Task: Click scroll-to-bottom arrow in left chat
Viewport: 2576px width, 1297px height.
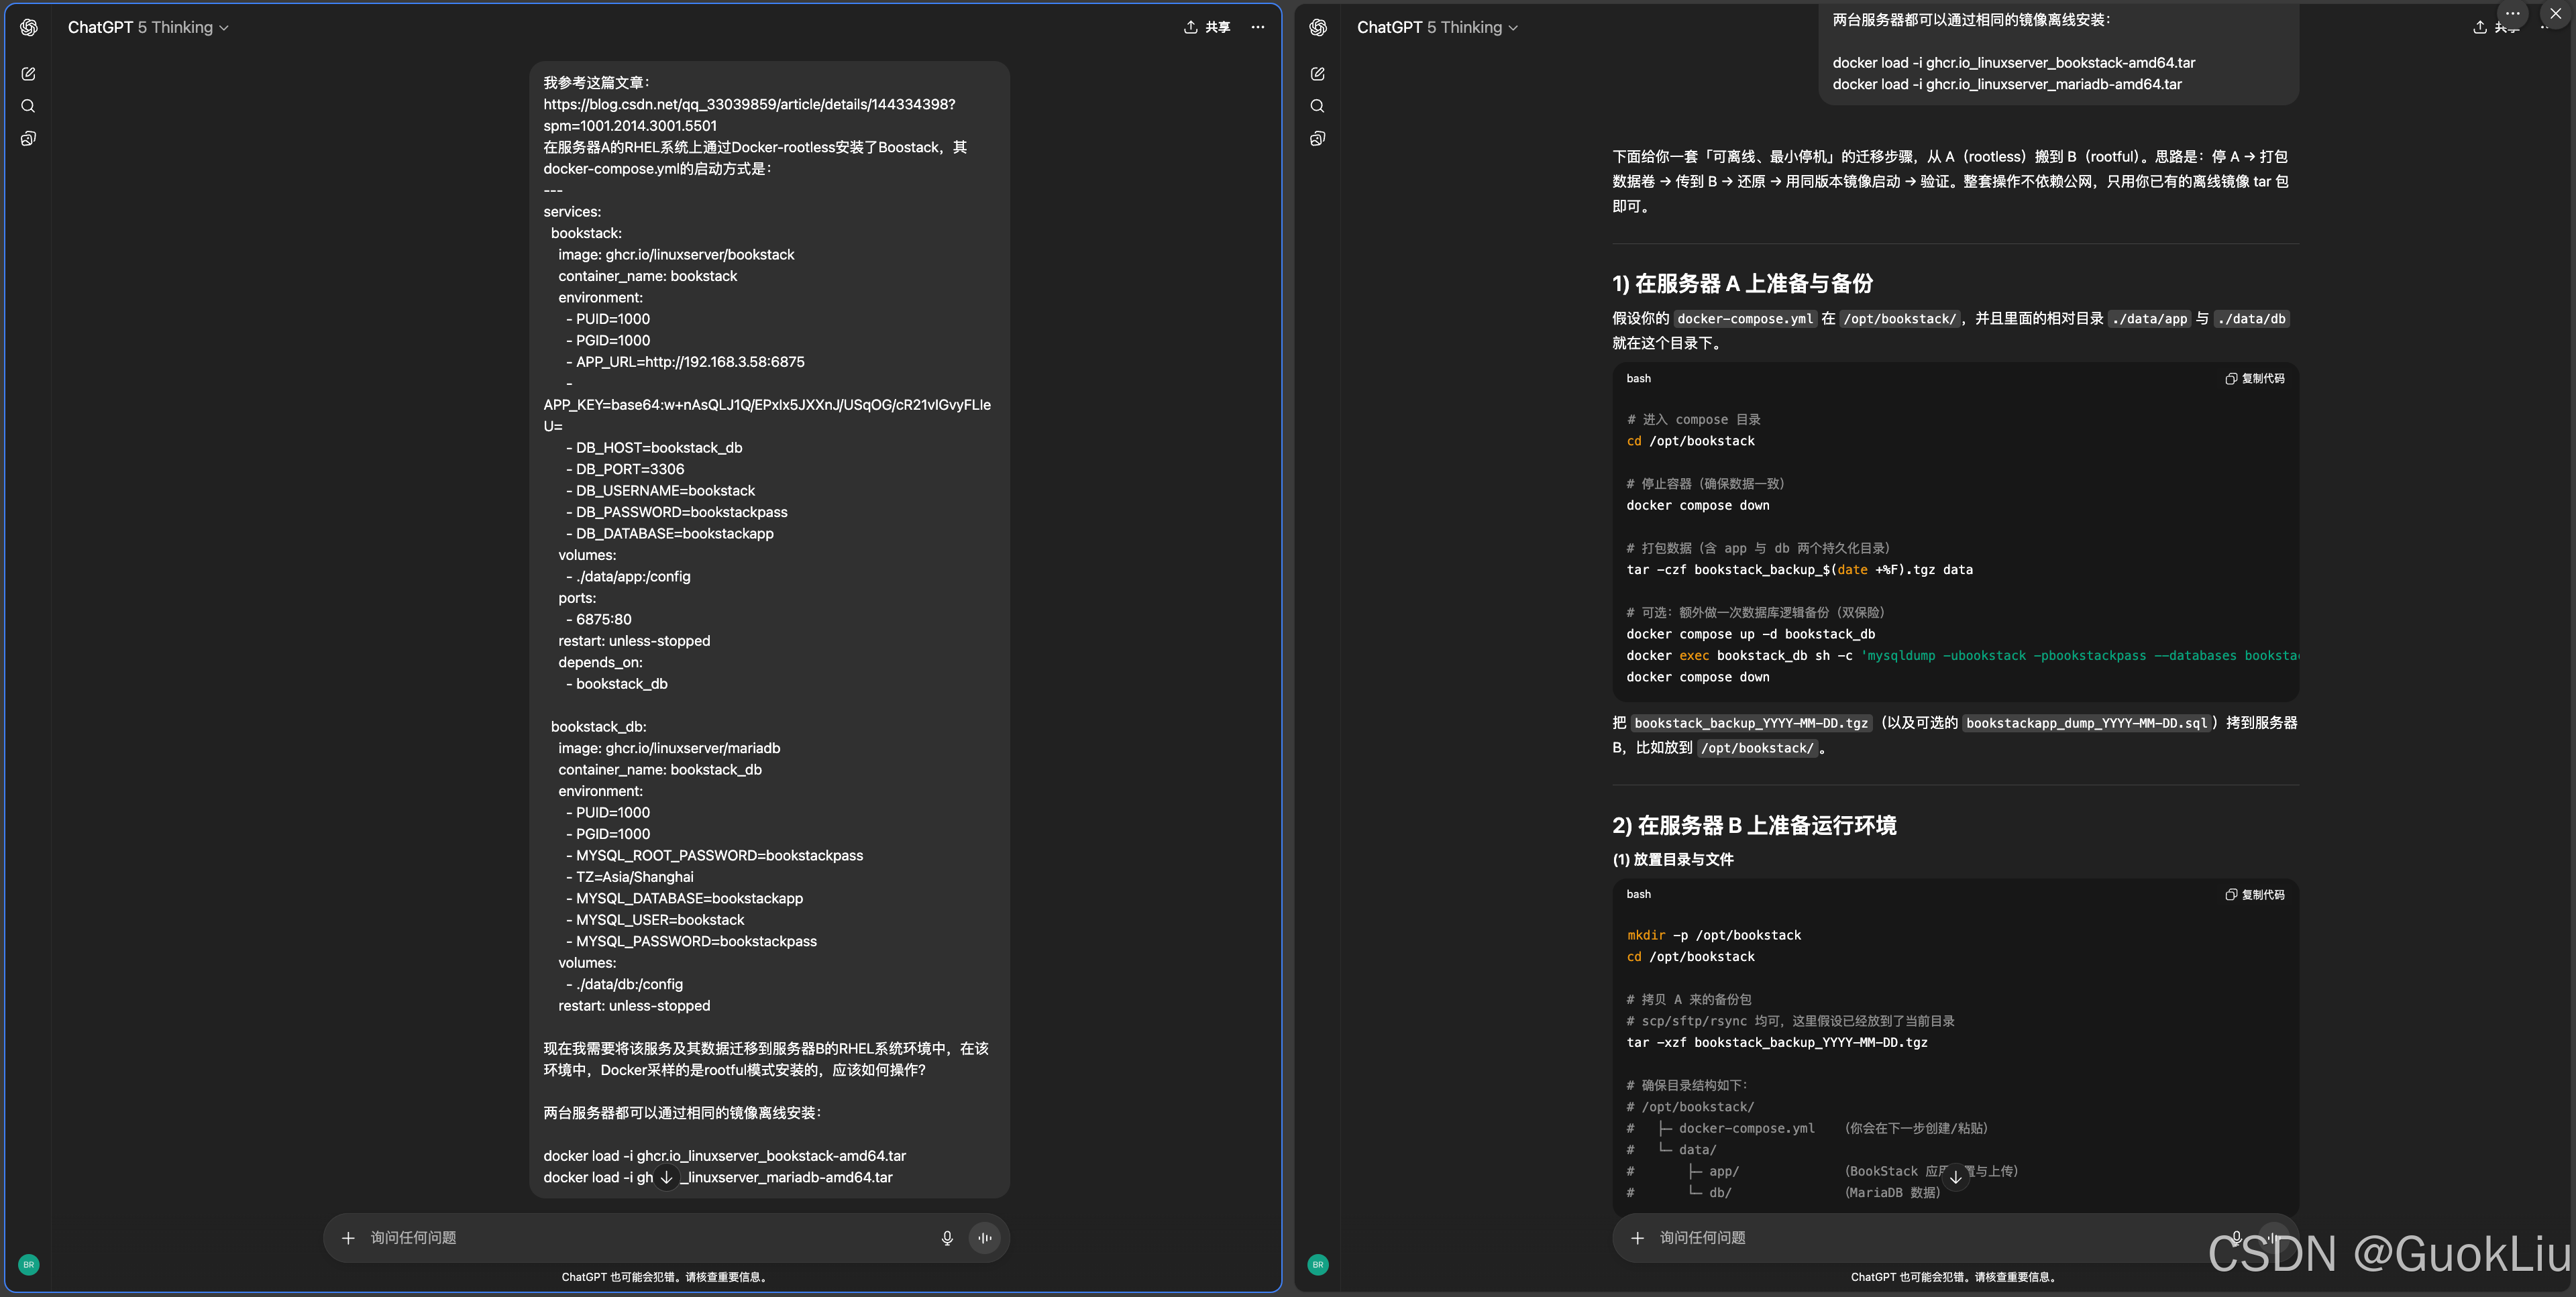Action: 667,1177
